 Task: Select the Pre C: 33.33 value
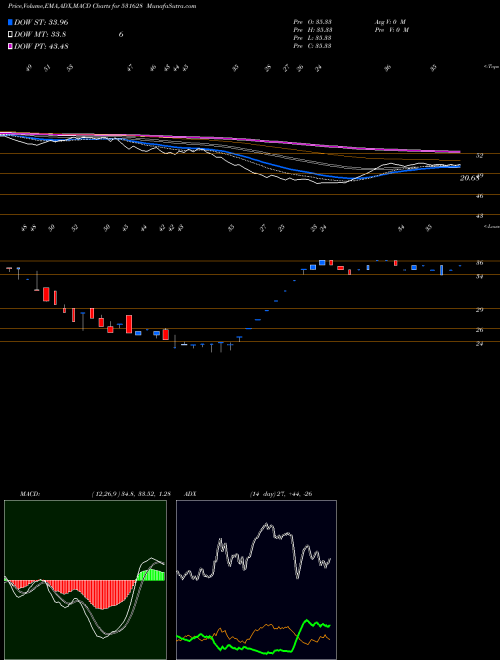point(313,46)
